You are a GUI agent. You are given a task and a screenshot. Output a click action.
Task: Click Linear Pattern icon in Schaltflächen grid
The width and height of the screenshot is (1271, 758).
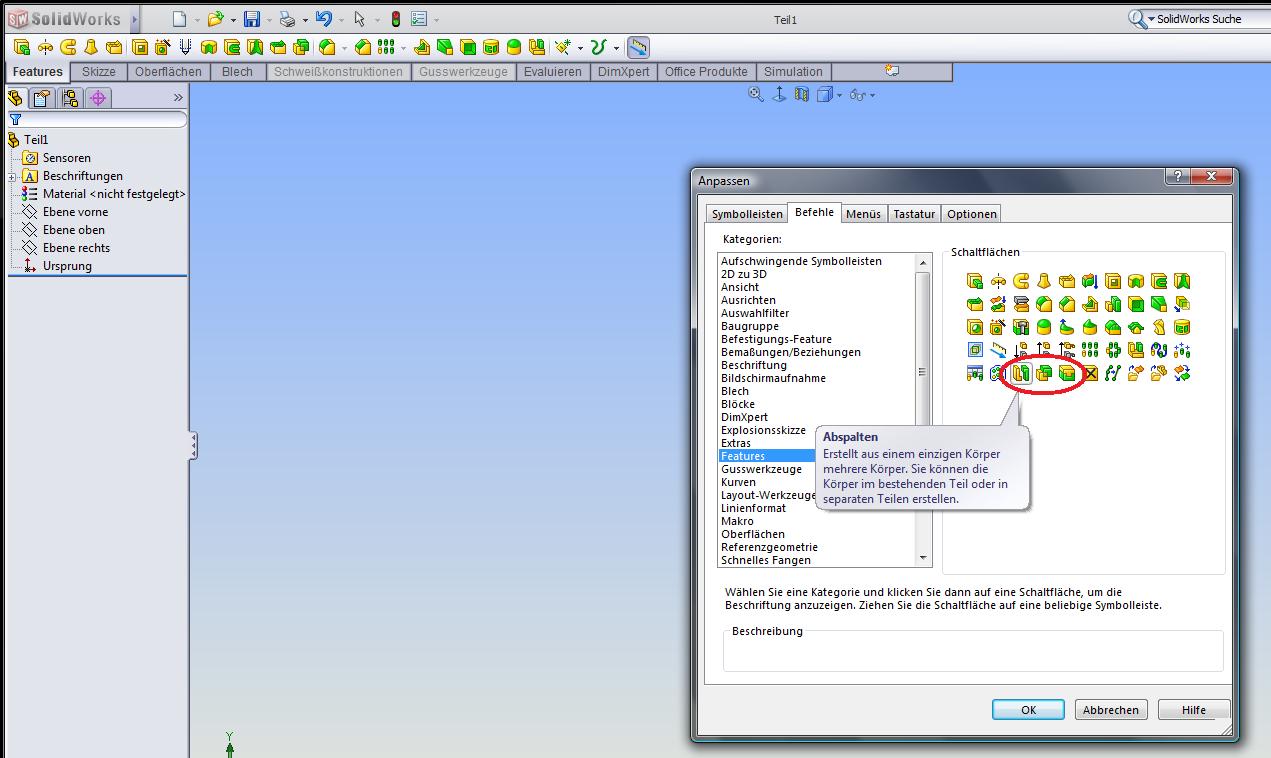(1090, 350)
